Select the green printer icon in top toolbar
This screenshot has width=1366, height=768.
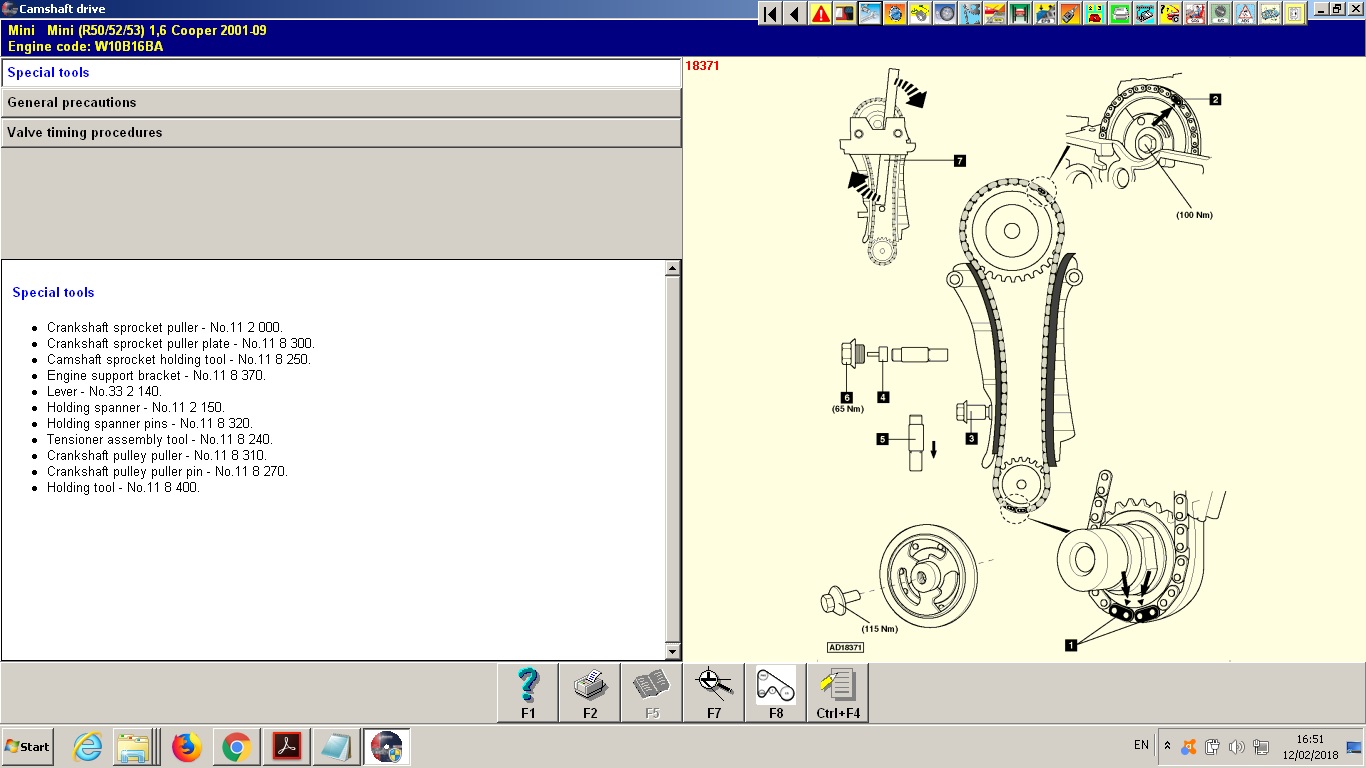coord(1120,14)
